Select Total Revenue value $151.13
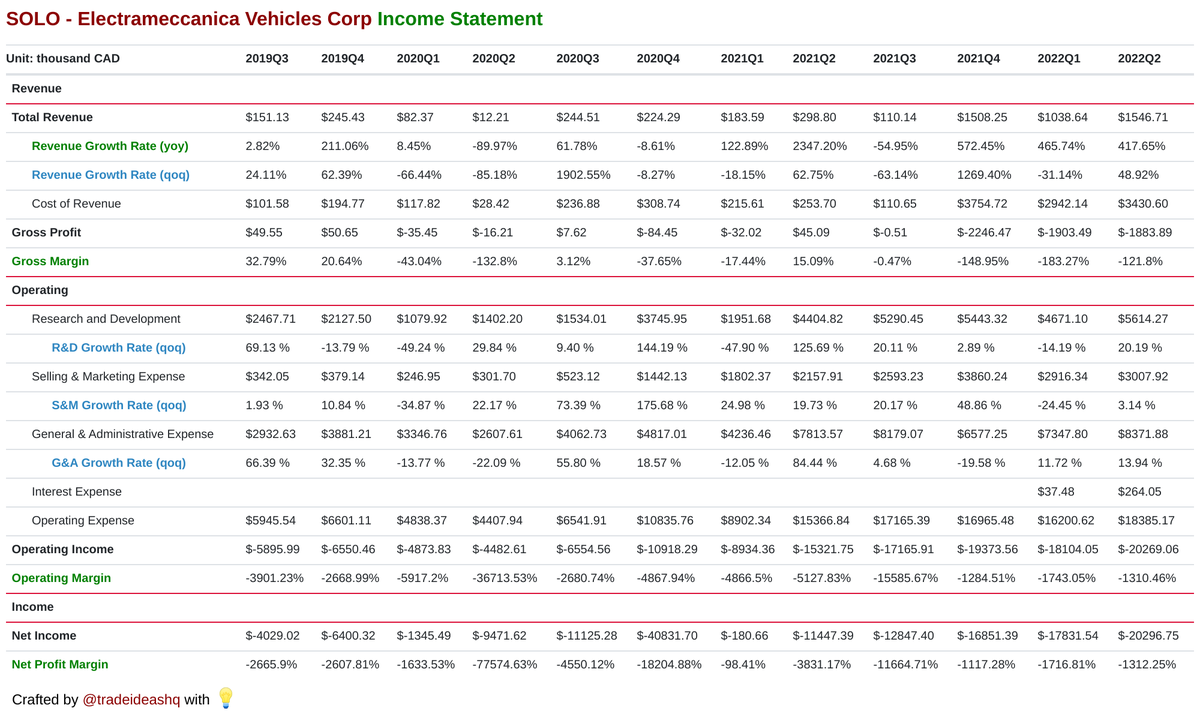 click(268, 117)
